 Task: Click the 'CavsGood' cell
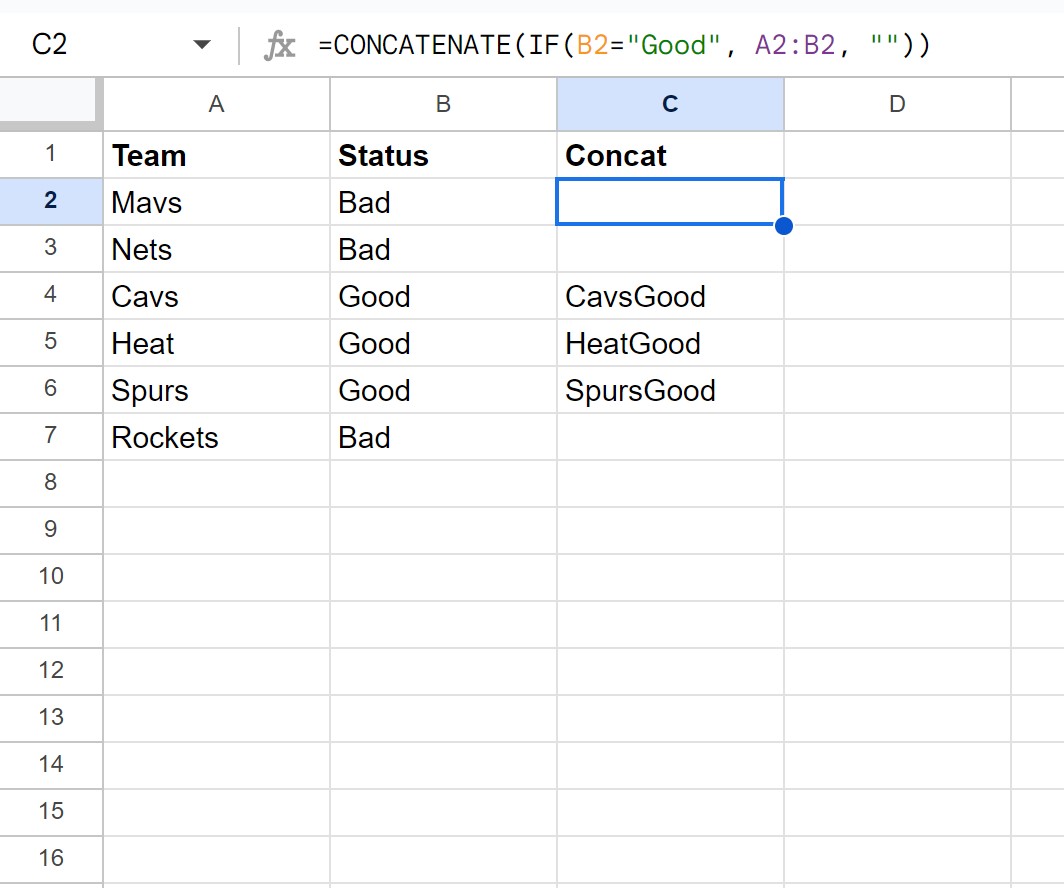pos(670,296)
